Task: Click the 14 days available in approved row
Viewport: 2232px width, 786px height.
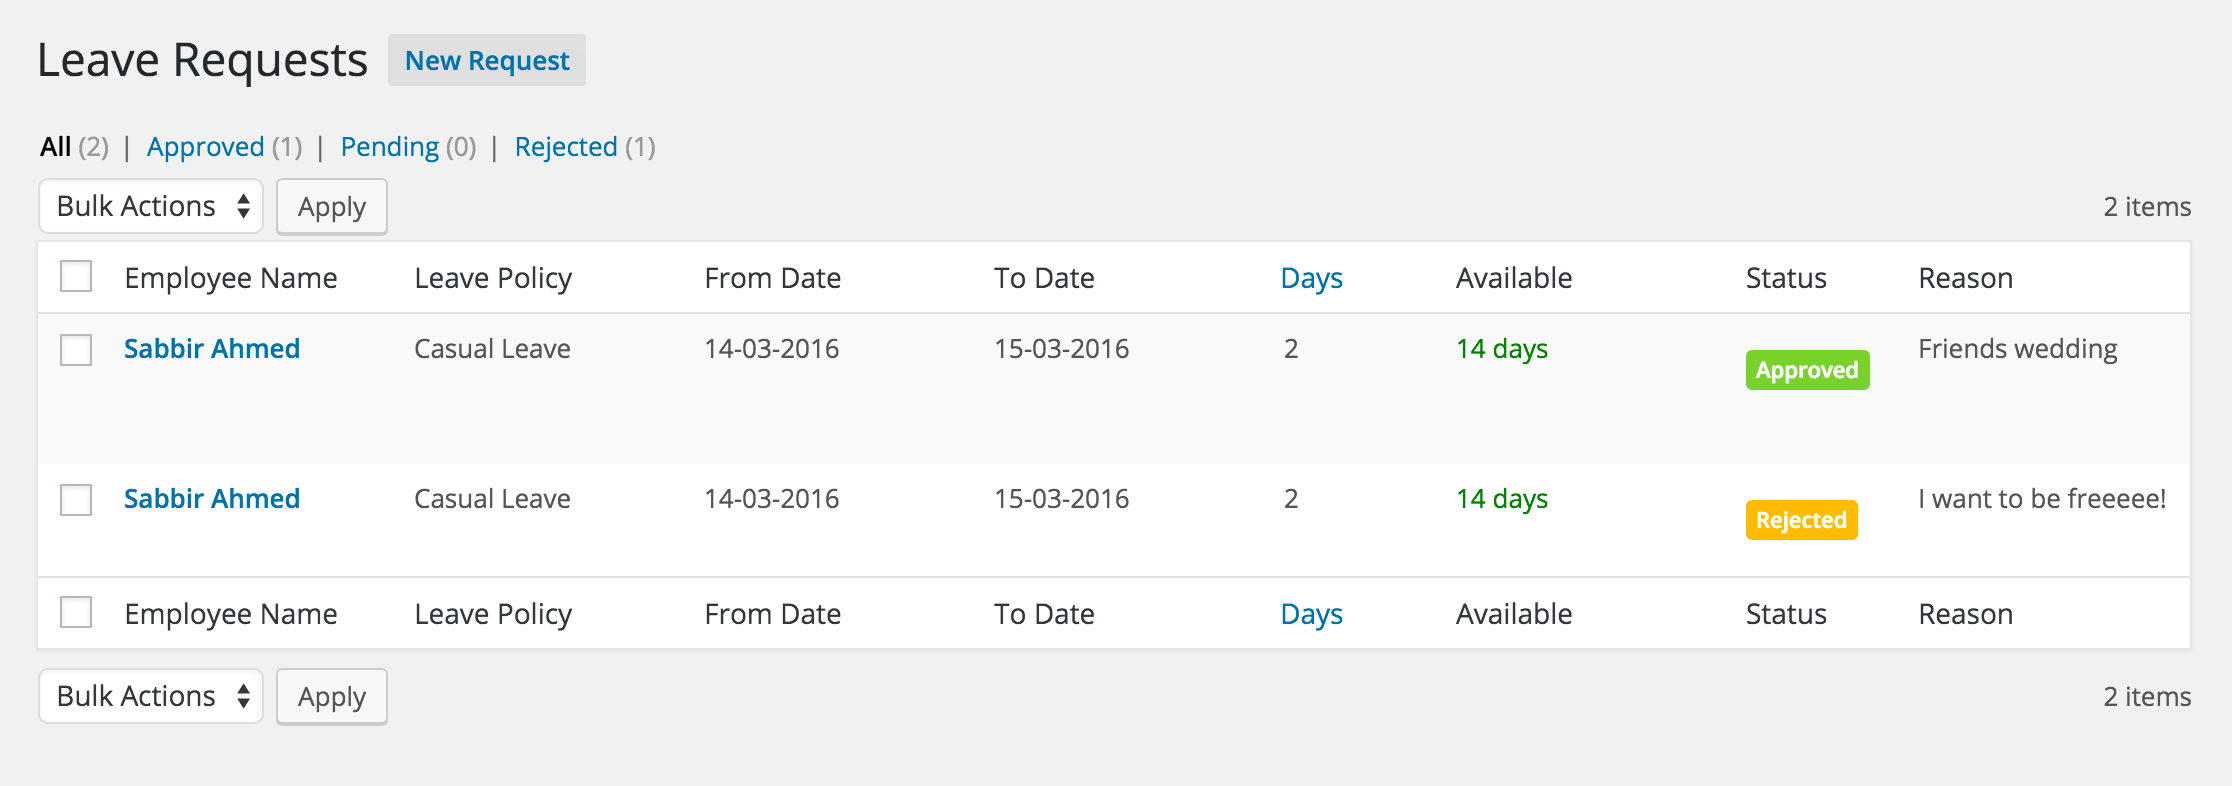Action: pyautogui.click(x=1501, y=349)
